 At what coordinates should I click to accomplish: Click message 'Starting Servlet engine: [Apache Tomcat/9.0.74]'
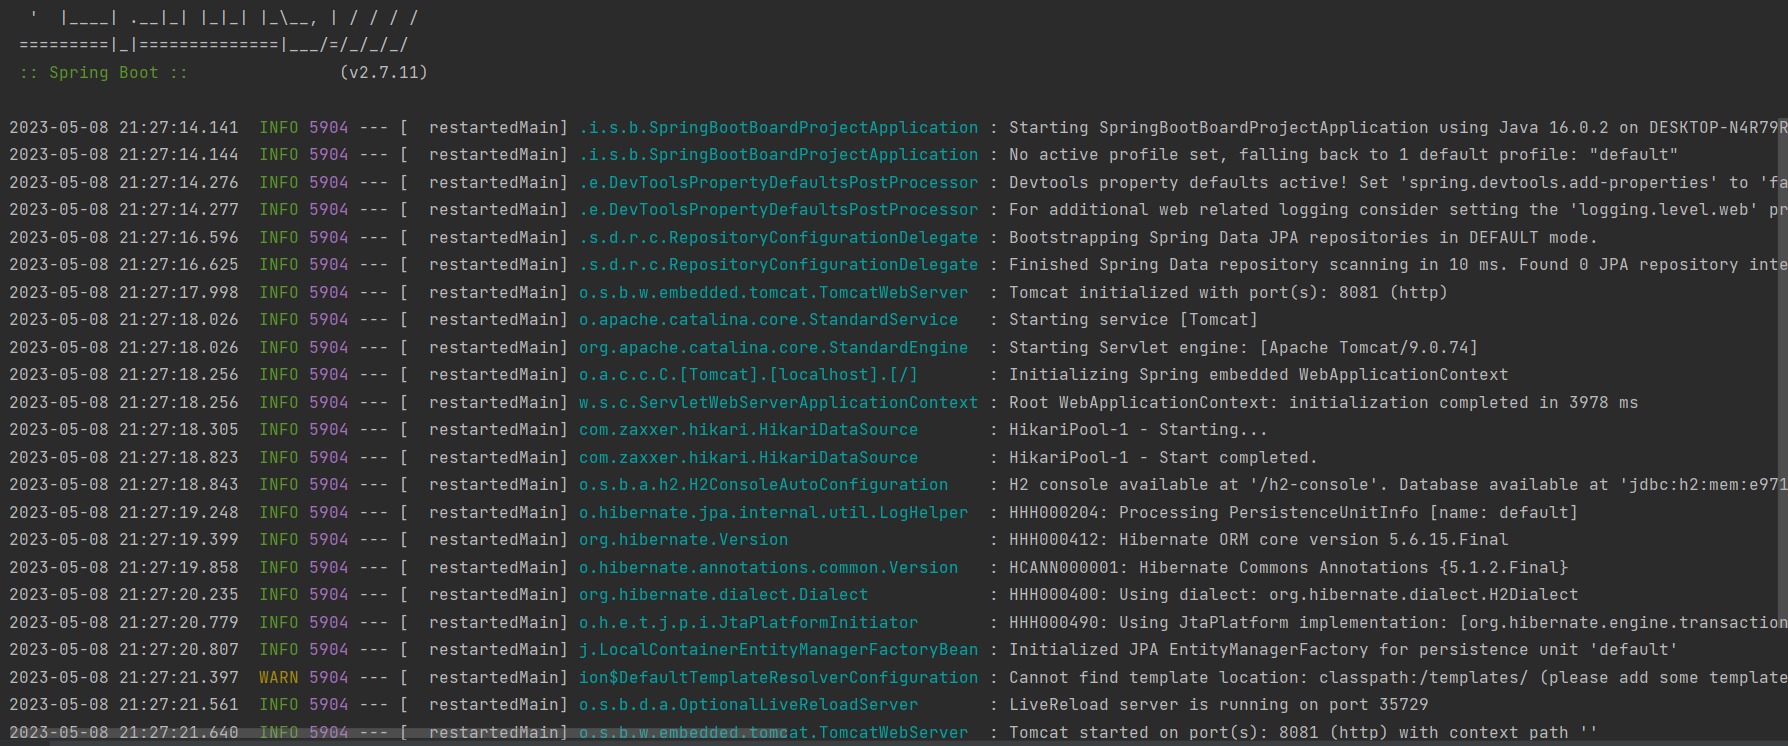click(x=1244, y=347)
